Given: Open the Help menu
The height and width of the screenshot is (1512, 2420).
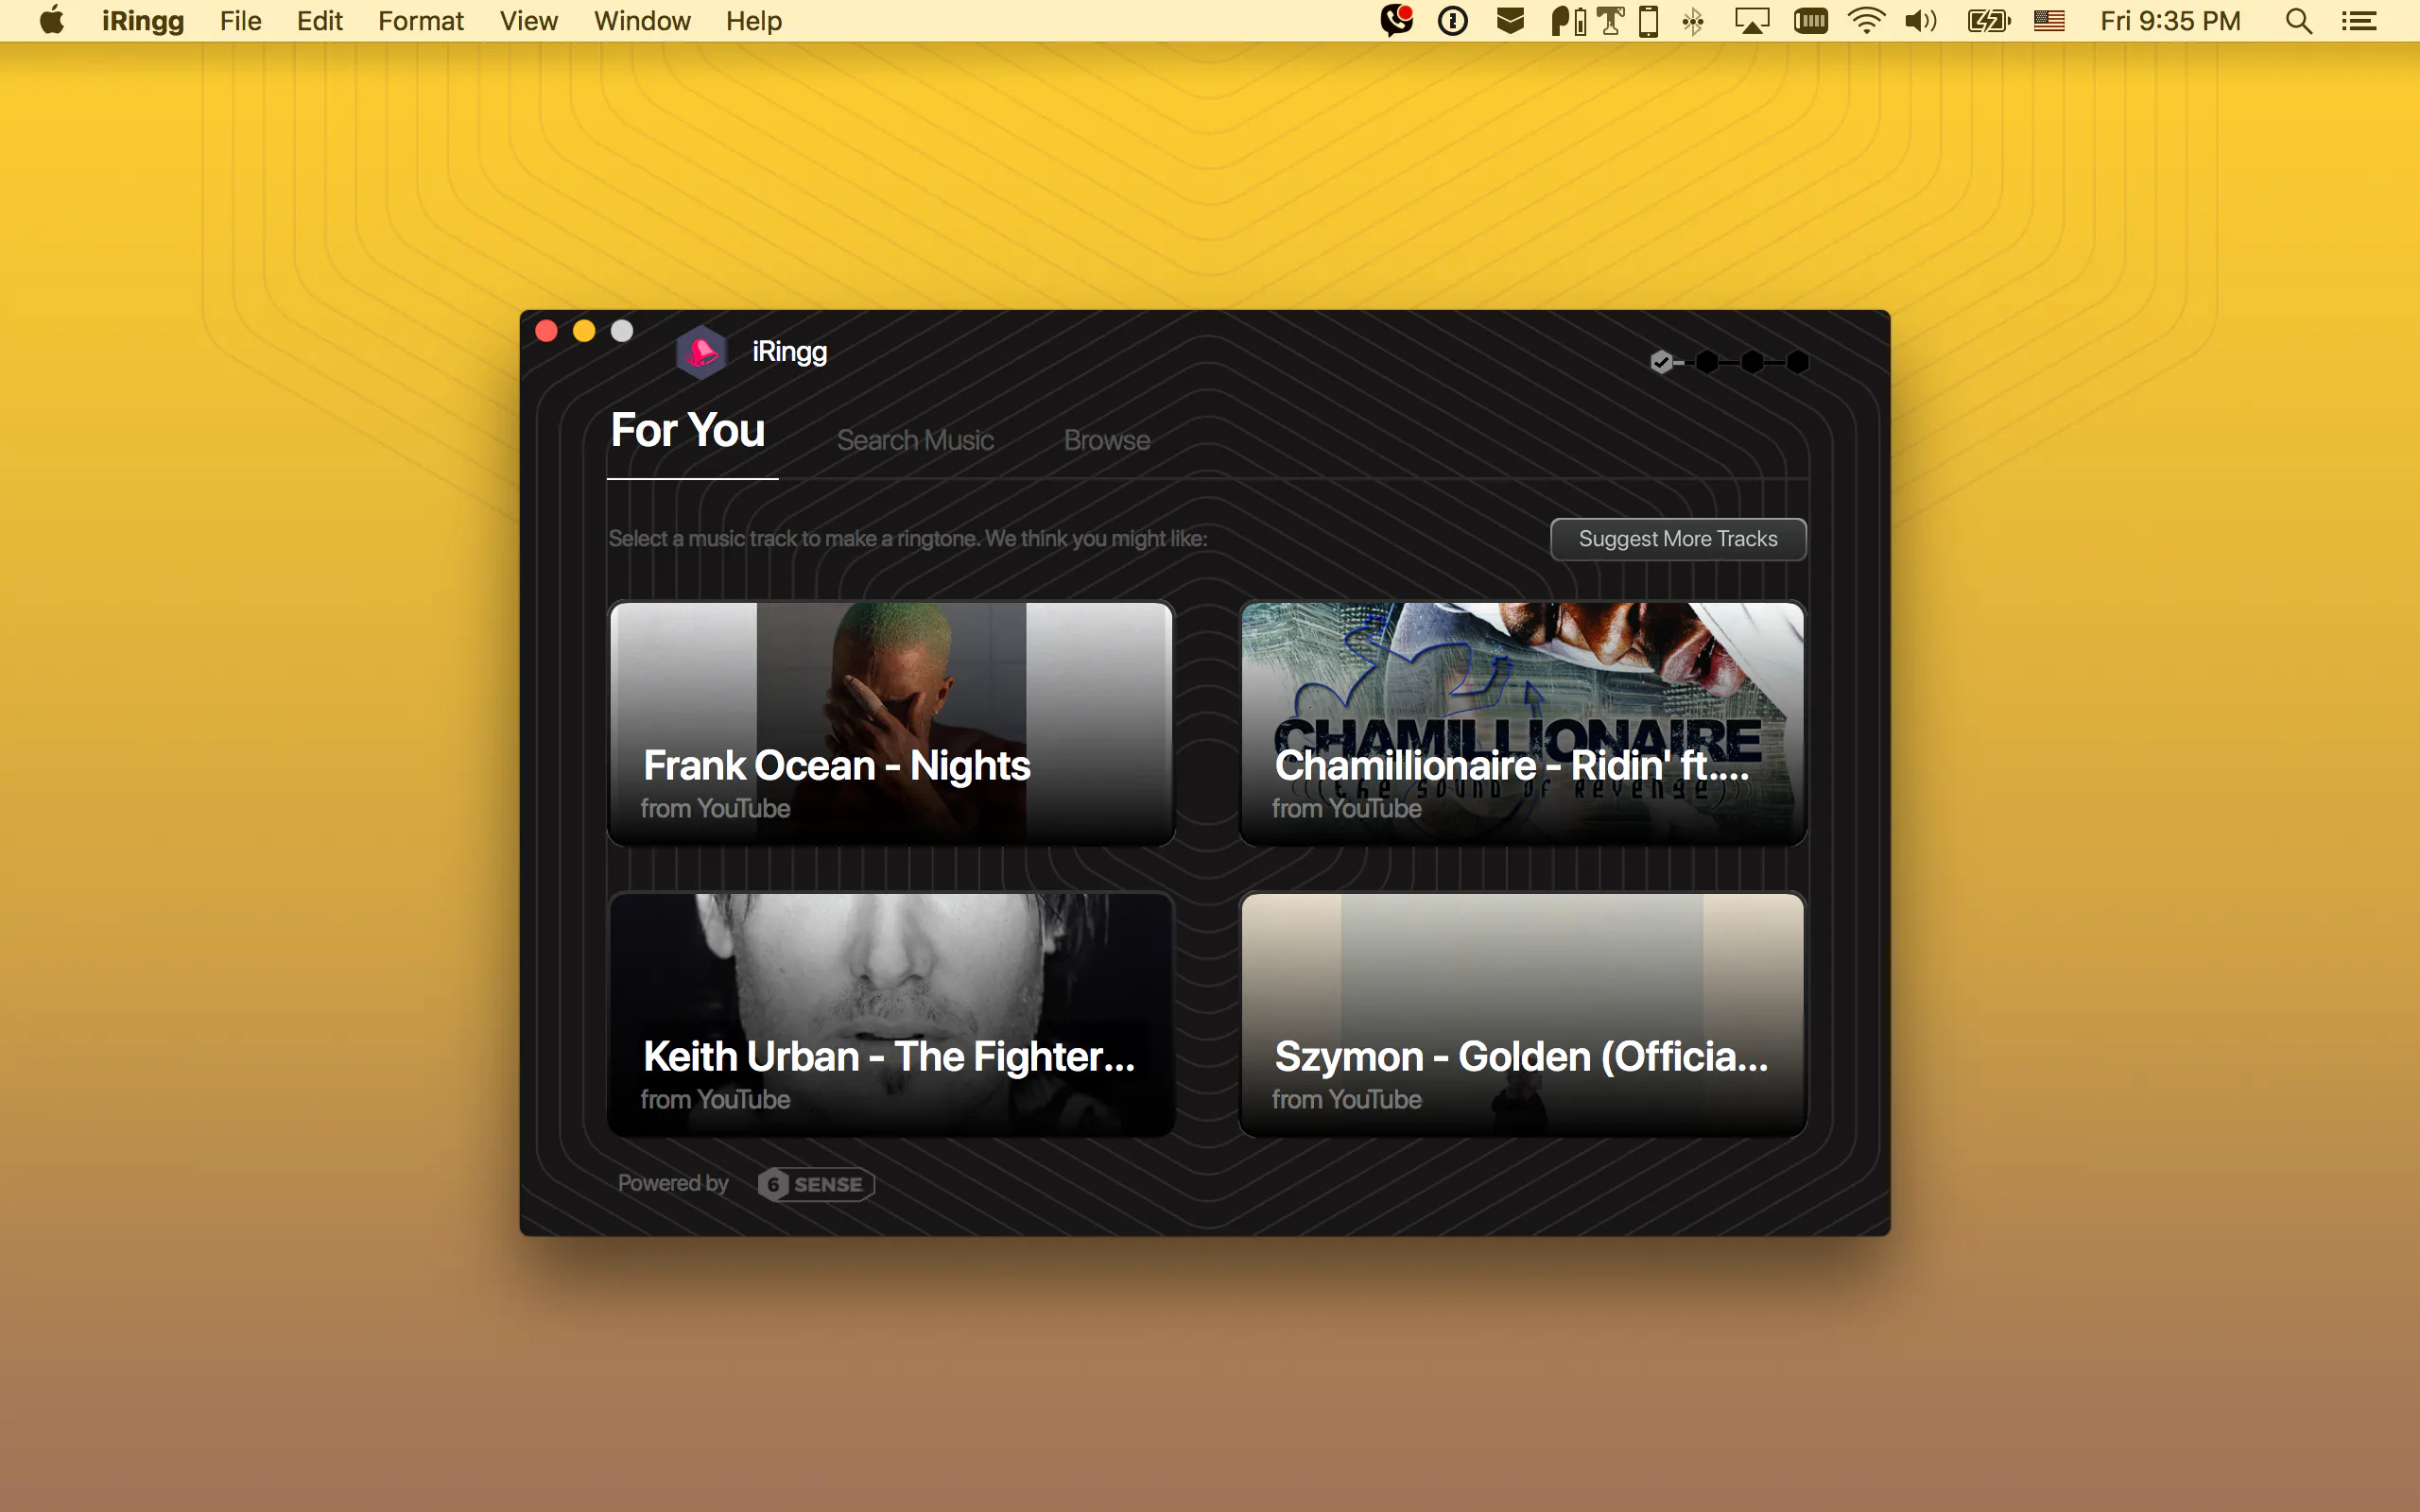Looking at the screenshot, I should click(x=754, y=21).
